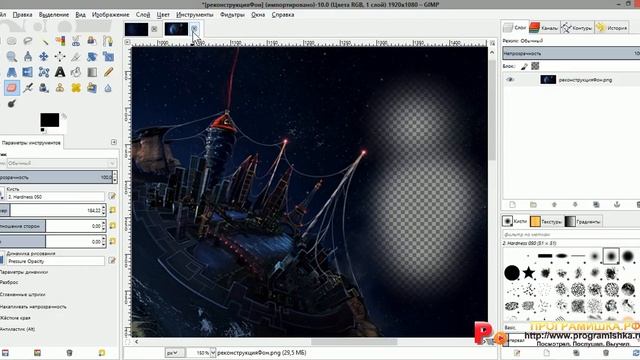
Task: Select the Cage Transform tool
Action: click(x=44, y=72)
